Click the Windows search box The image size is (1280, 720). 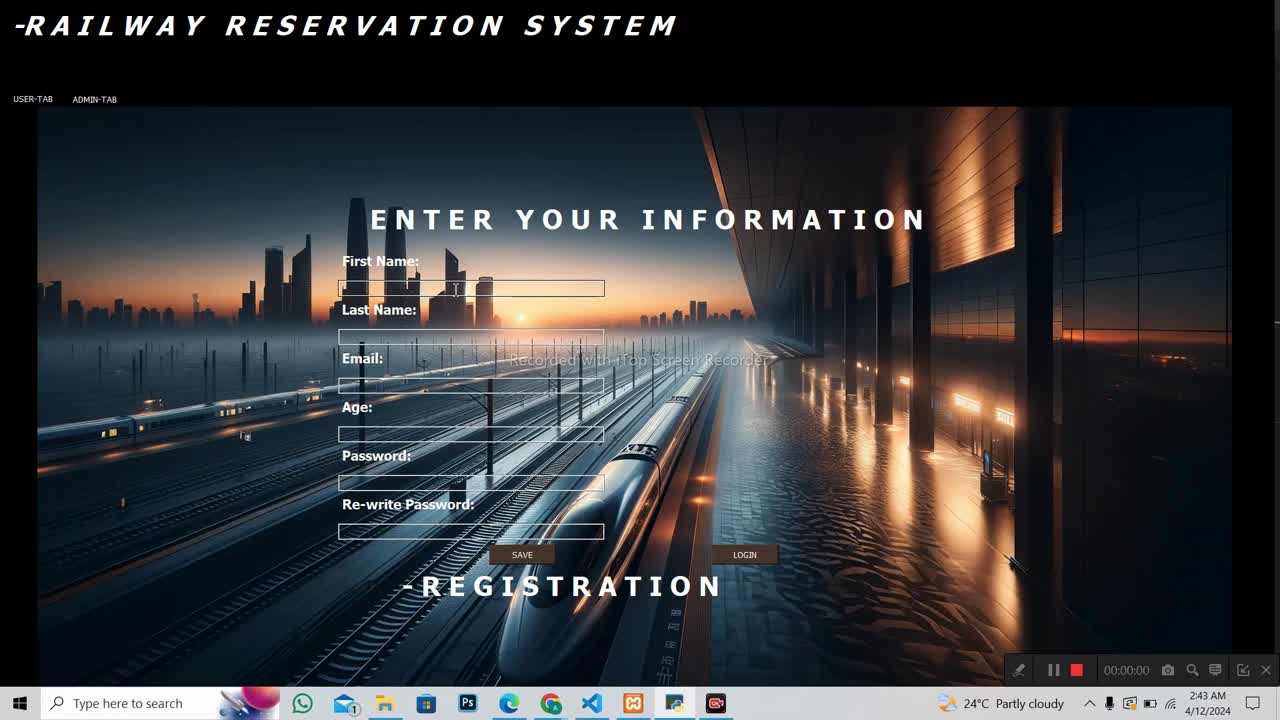pyautogui.click(x=128, y=703)
